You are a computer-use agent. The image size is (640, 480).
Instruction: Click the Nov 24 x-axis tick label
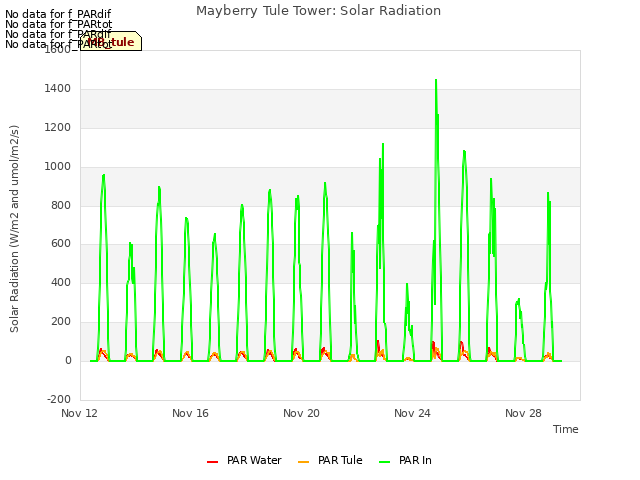(412, 413)
